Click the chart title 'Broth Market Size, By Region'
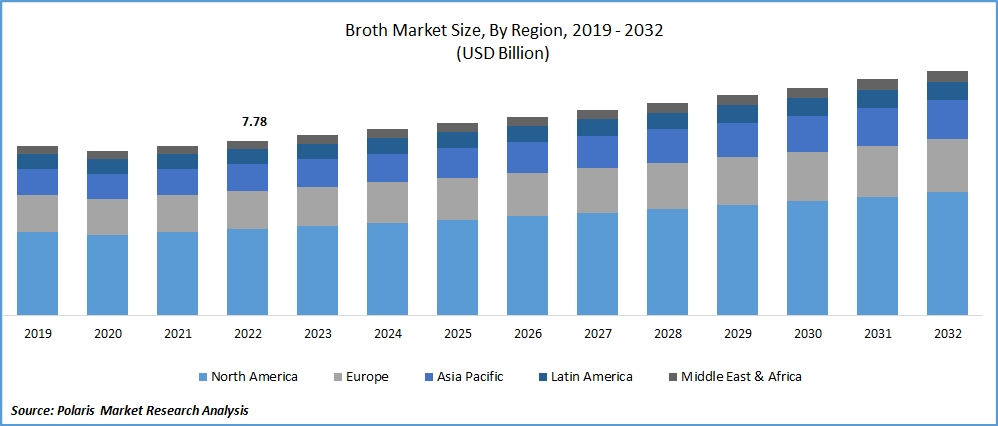998x426 pixels. [458, 31]
